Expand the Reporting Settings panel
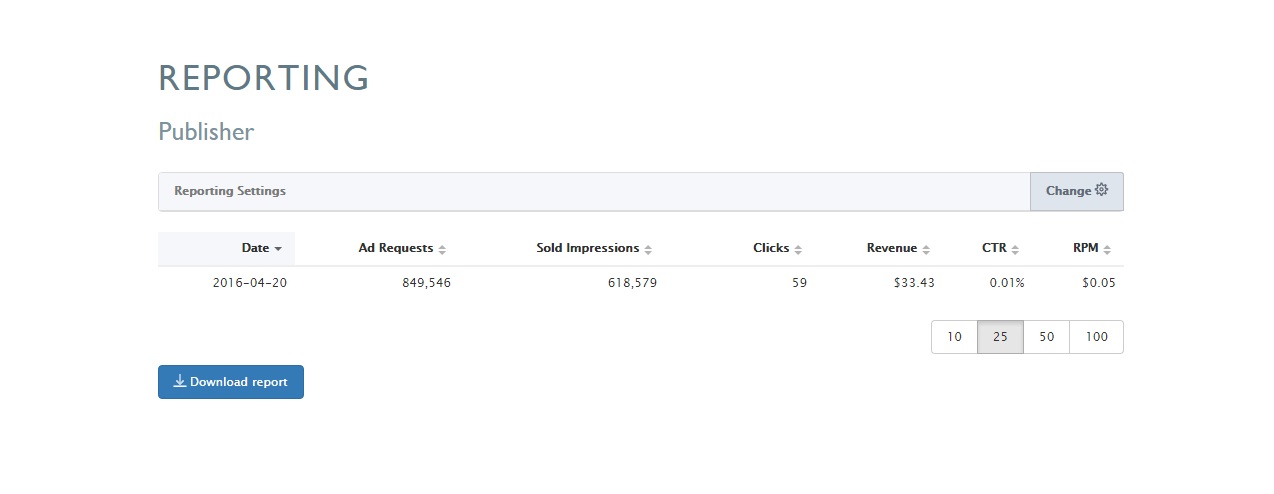The image size is (1274, 494). 594,191
